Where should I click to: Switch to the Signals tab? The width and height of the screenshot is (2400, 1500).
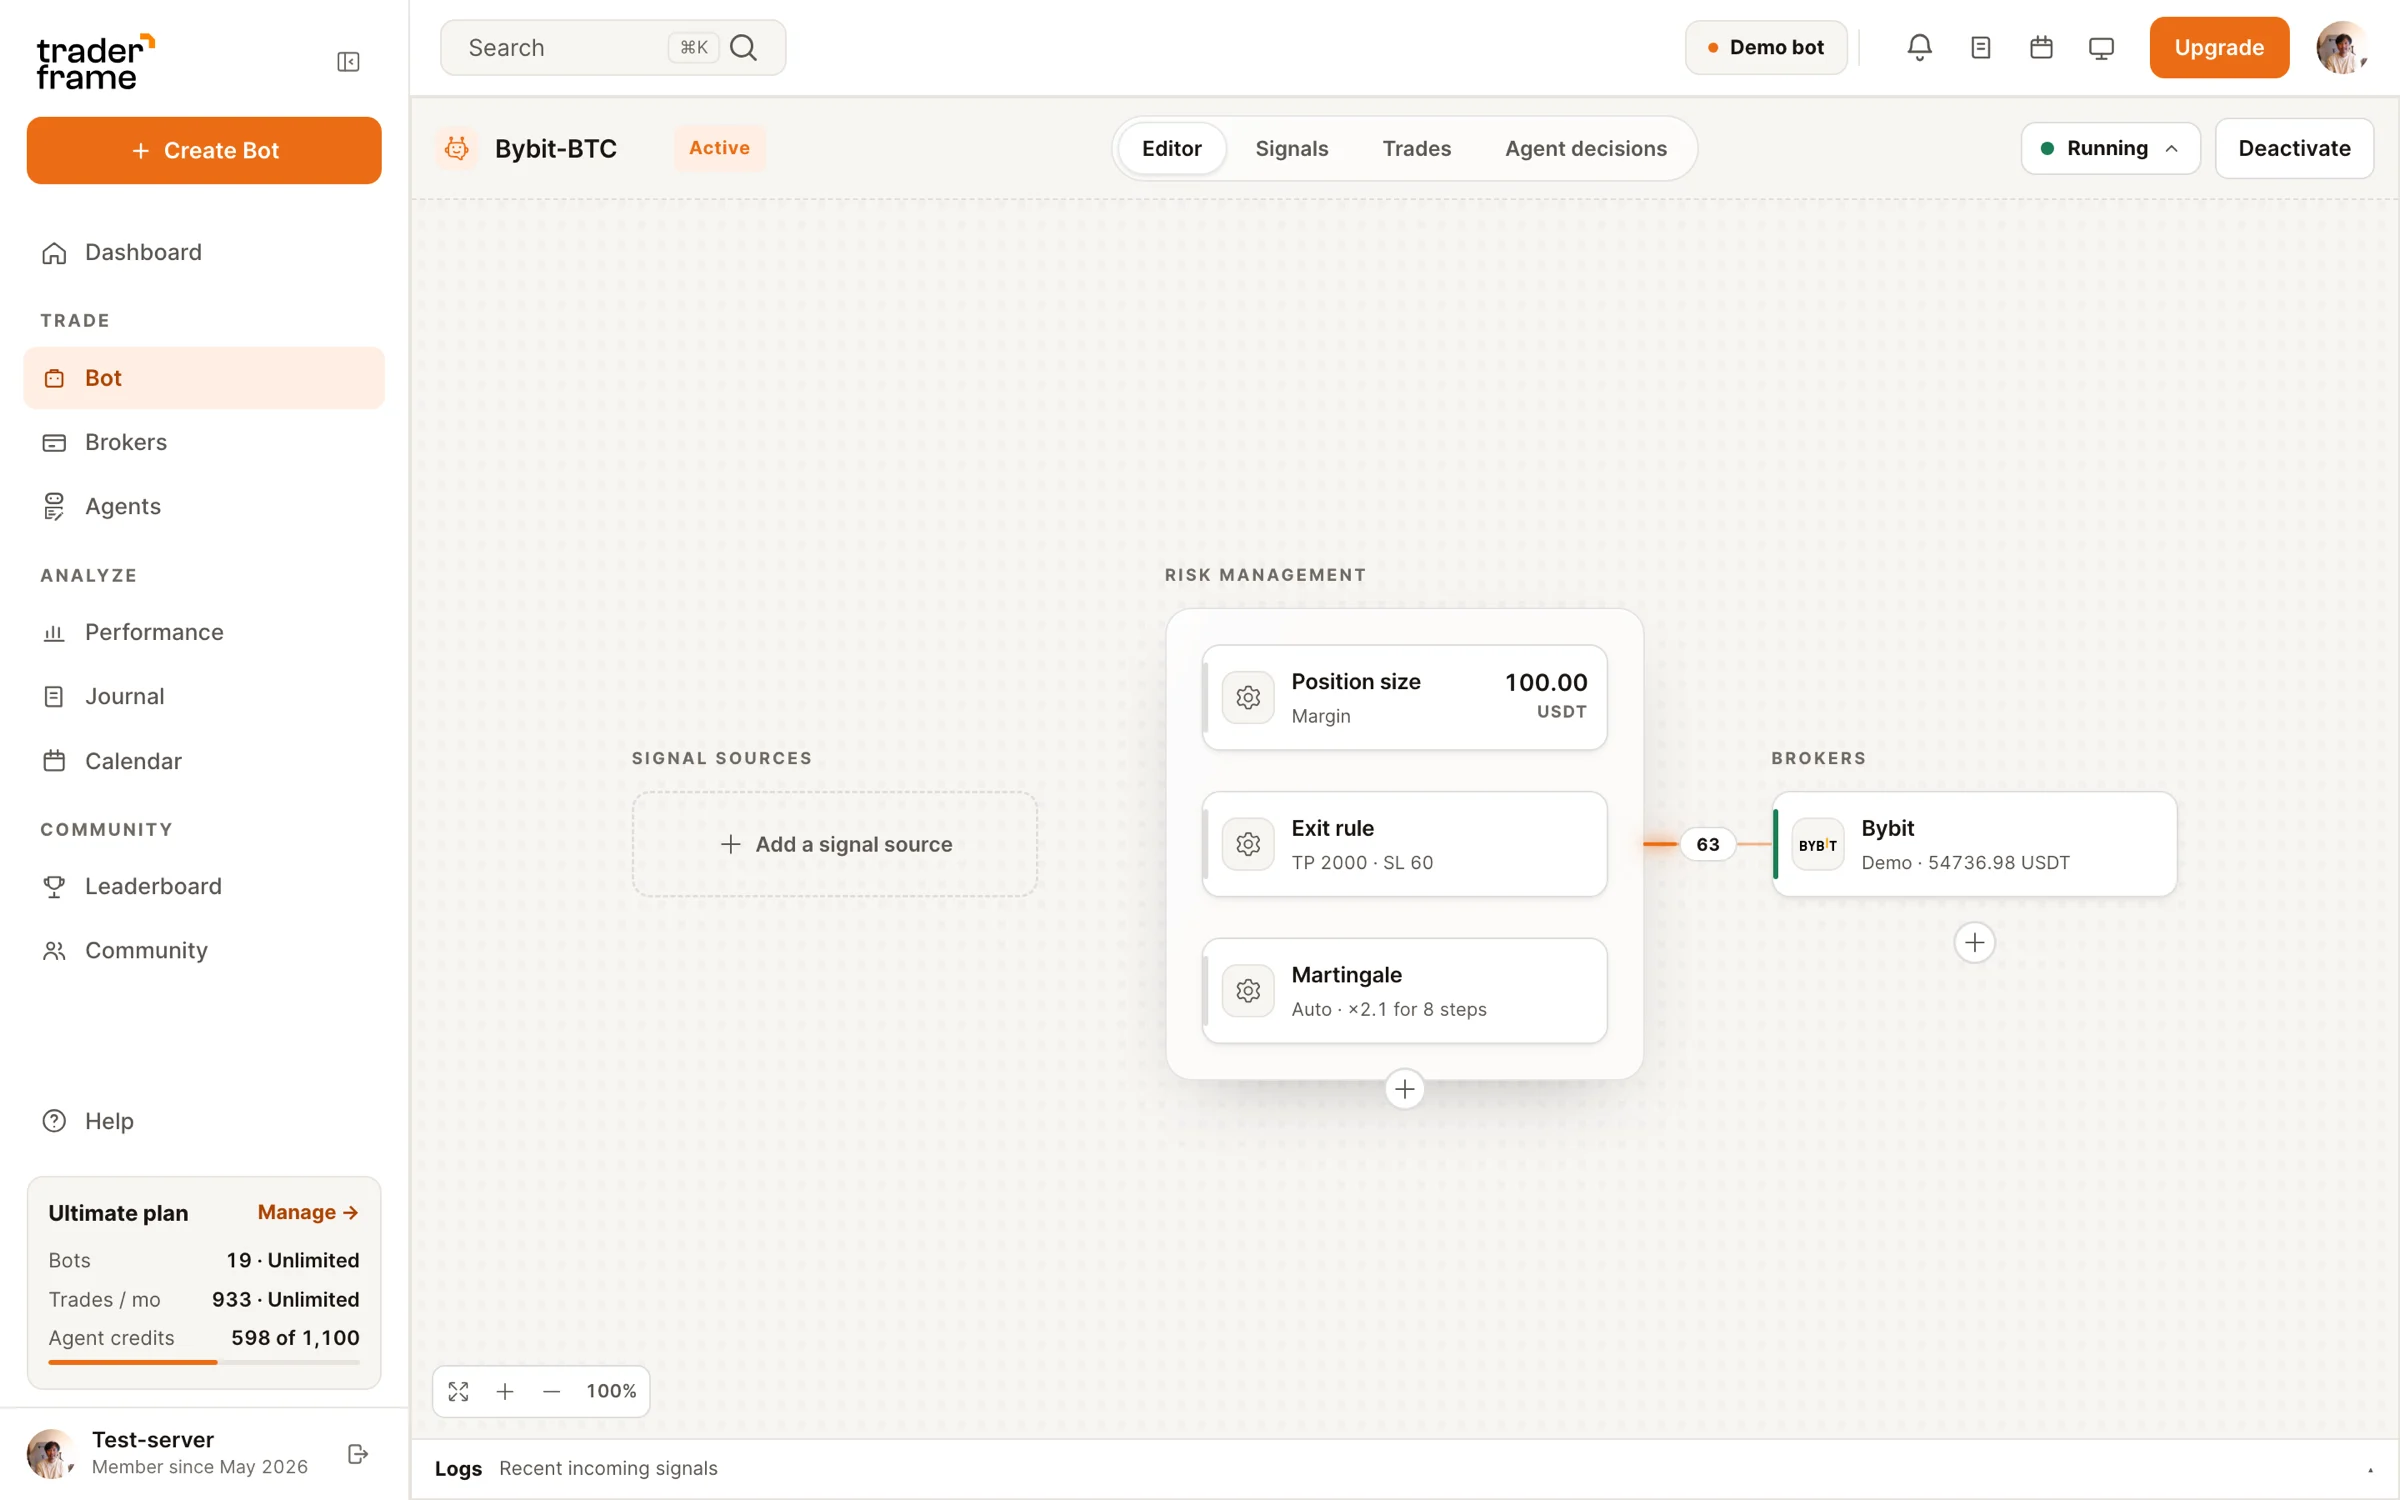[1291, 148]
